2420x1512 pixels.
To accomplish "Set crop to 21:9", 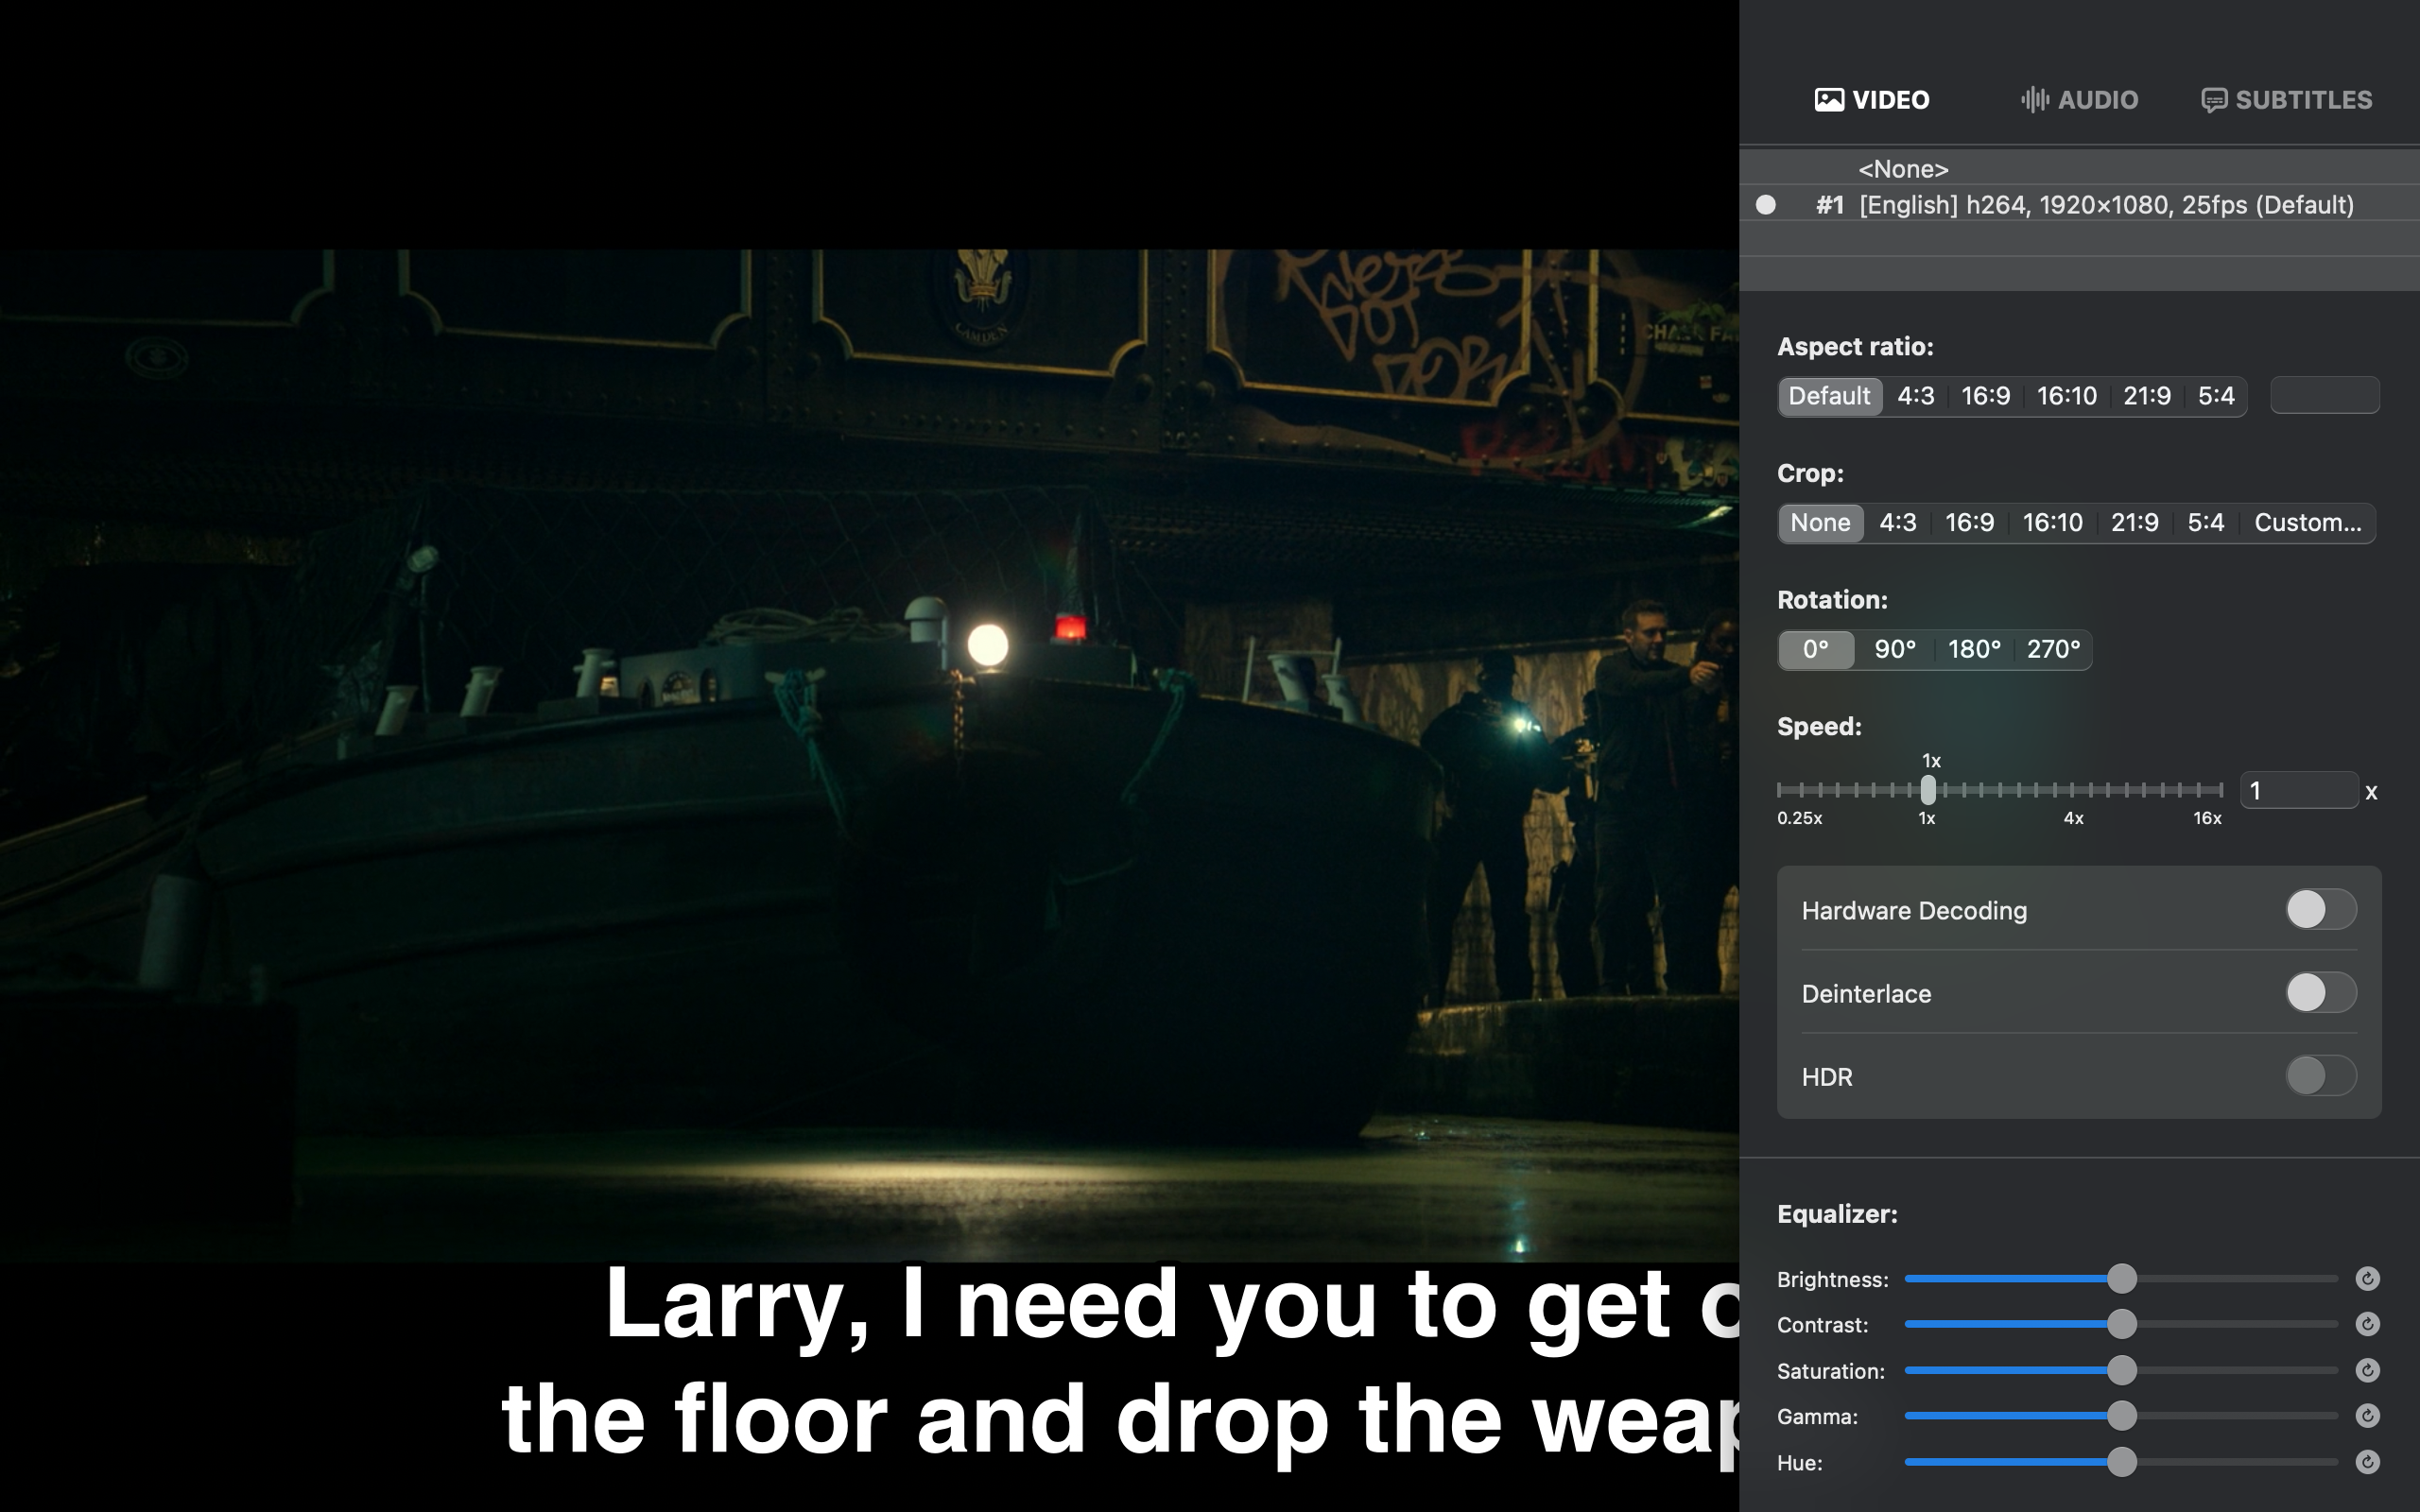I will click(2134, 523).
